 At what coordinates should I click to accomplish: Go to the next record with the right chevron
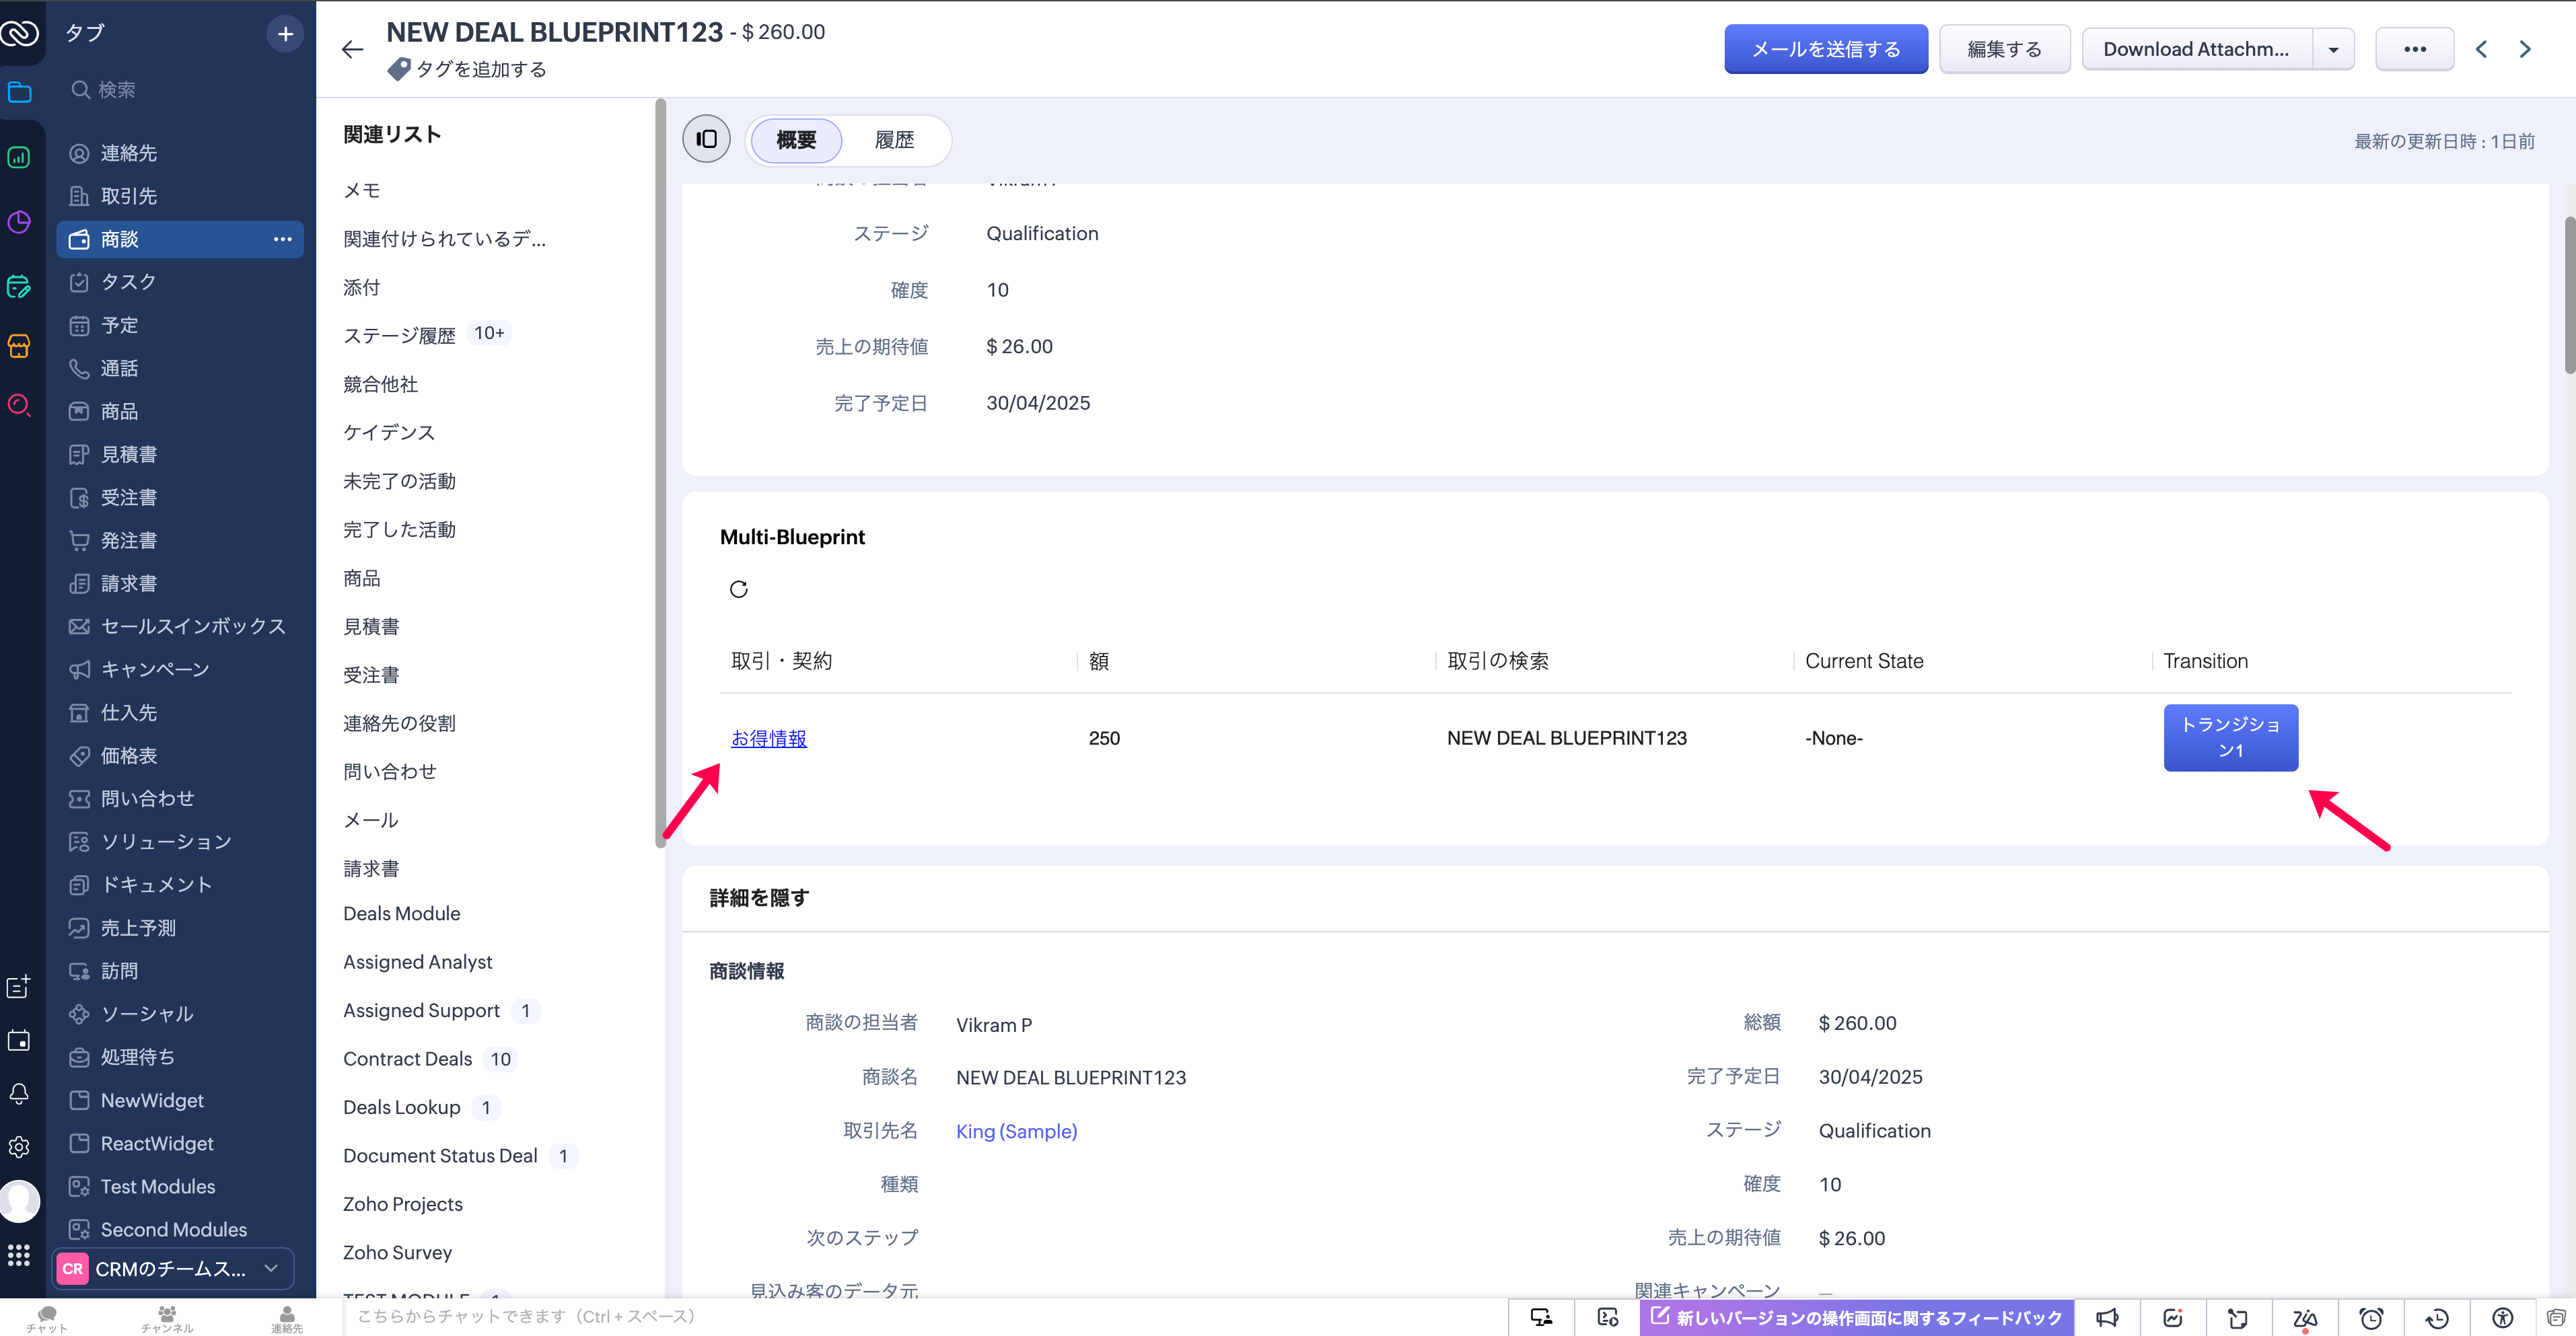click(x=2525, y=49)
